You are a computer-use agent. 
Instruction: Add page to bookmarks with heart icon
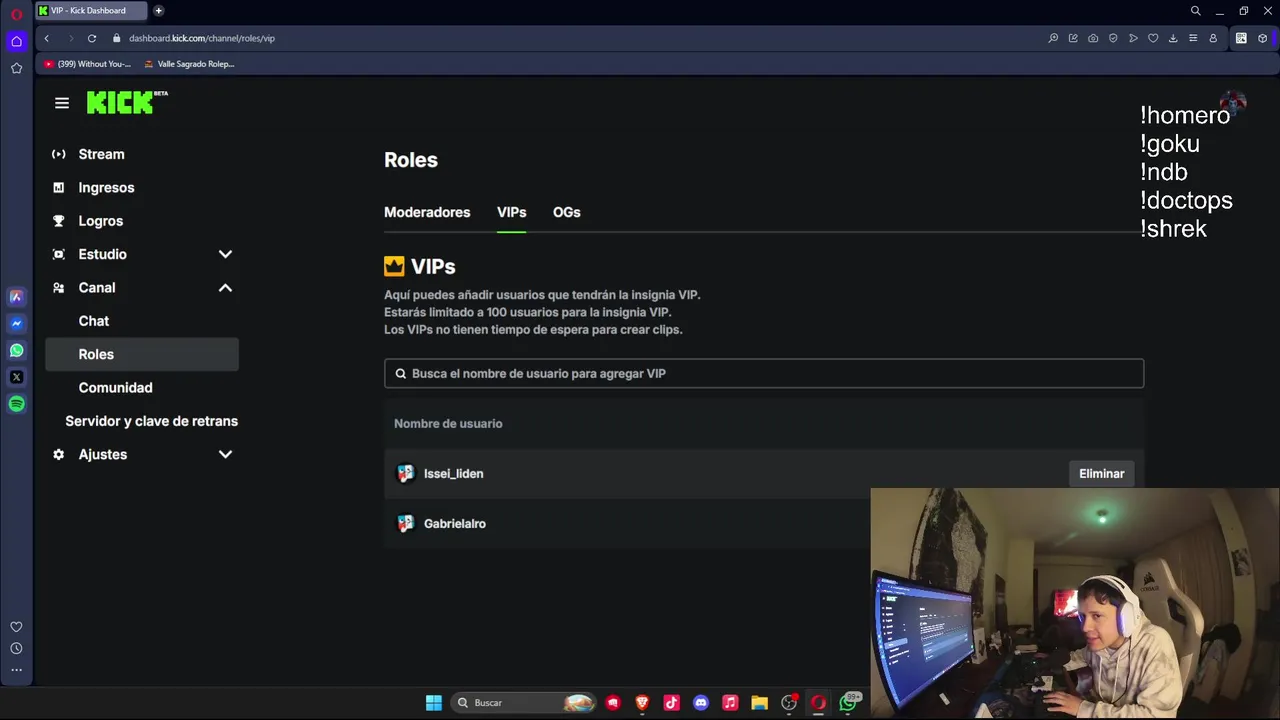pos(1153,38)
